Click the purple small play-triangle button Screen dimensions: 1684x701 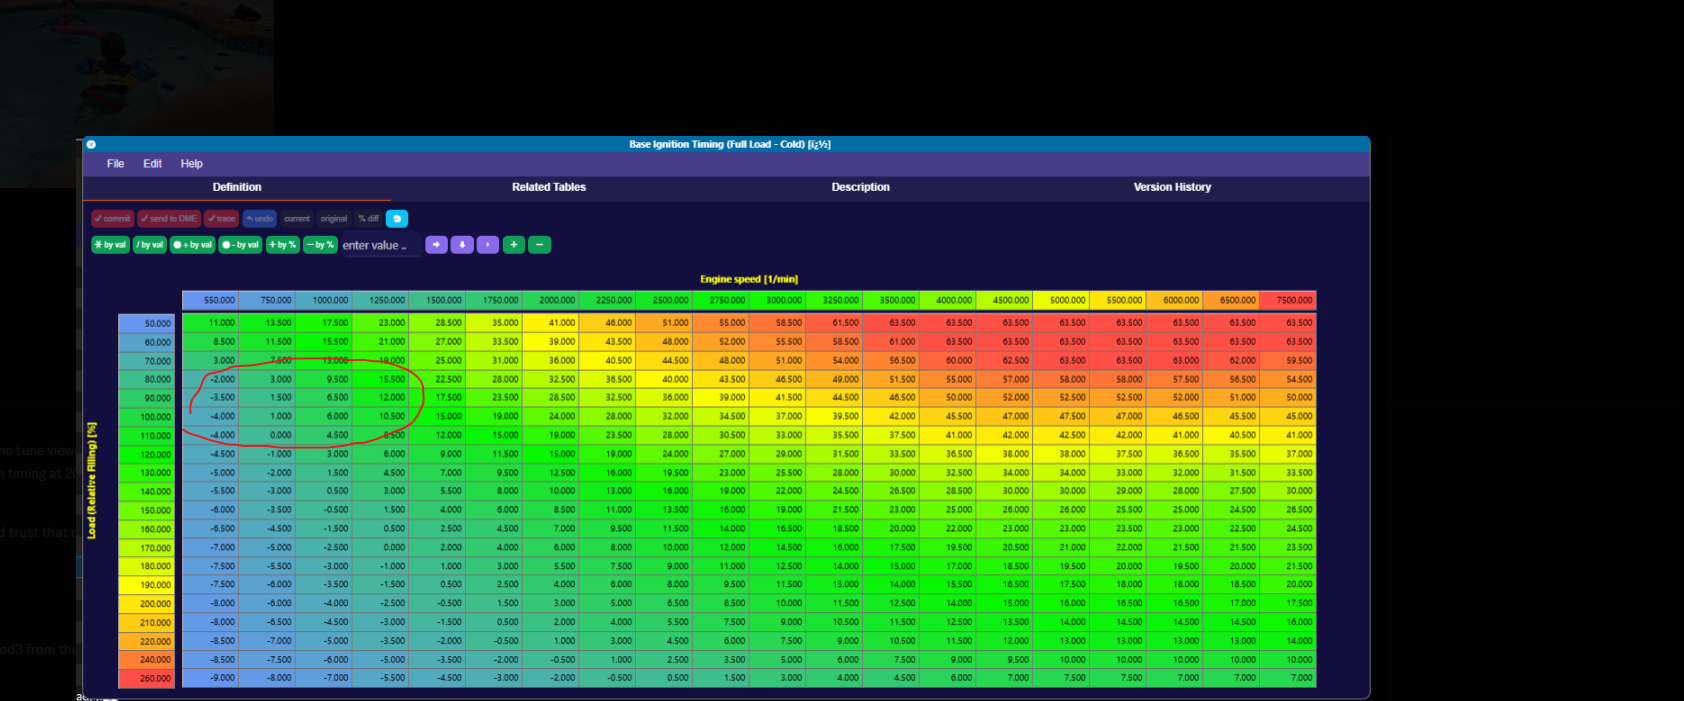488,245
